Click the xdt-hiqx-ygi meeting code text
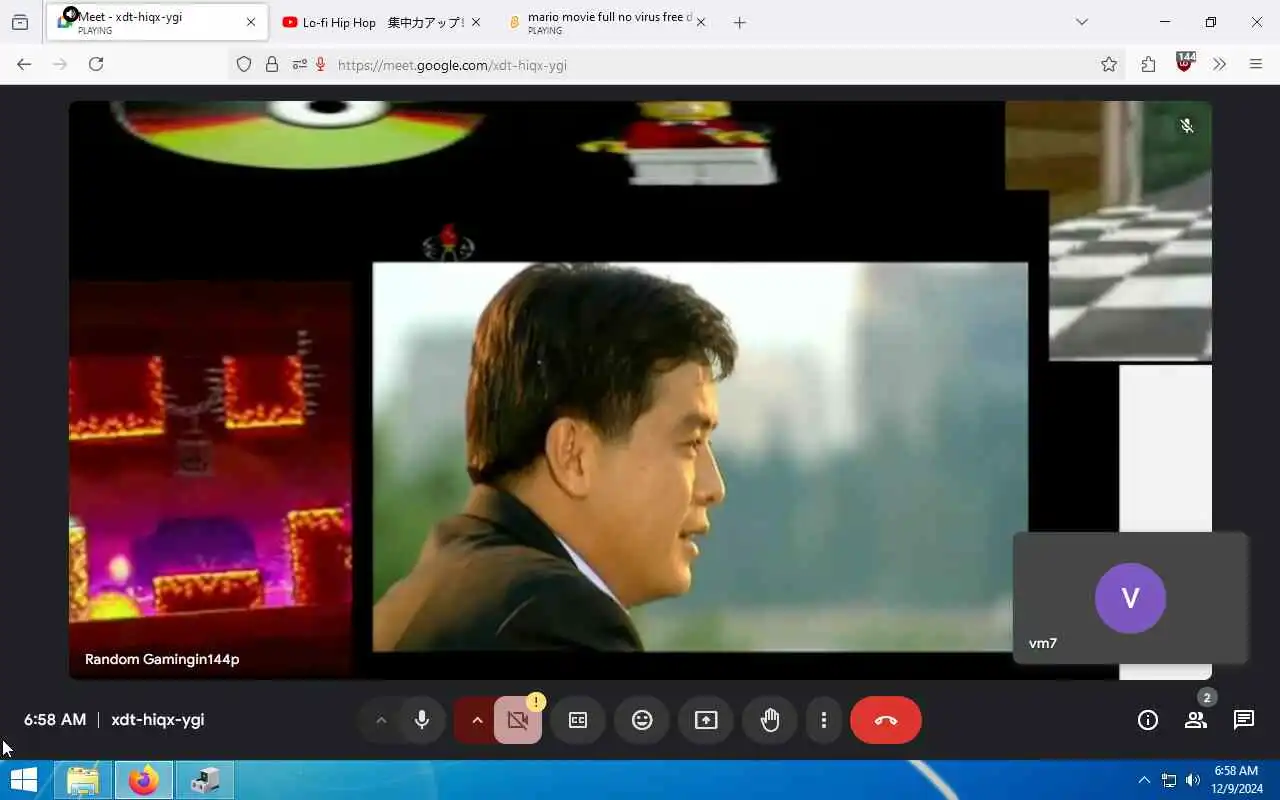This screenshot has width=1280, height=800. pos(158,720)
